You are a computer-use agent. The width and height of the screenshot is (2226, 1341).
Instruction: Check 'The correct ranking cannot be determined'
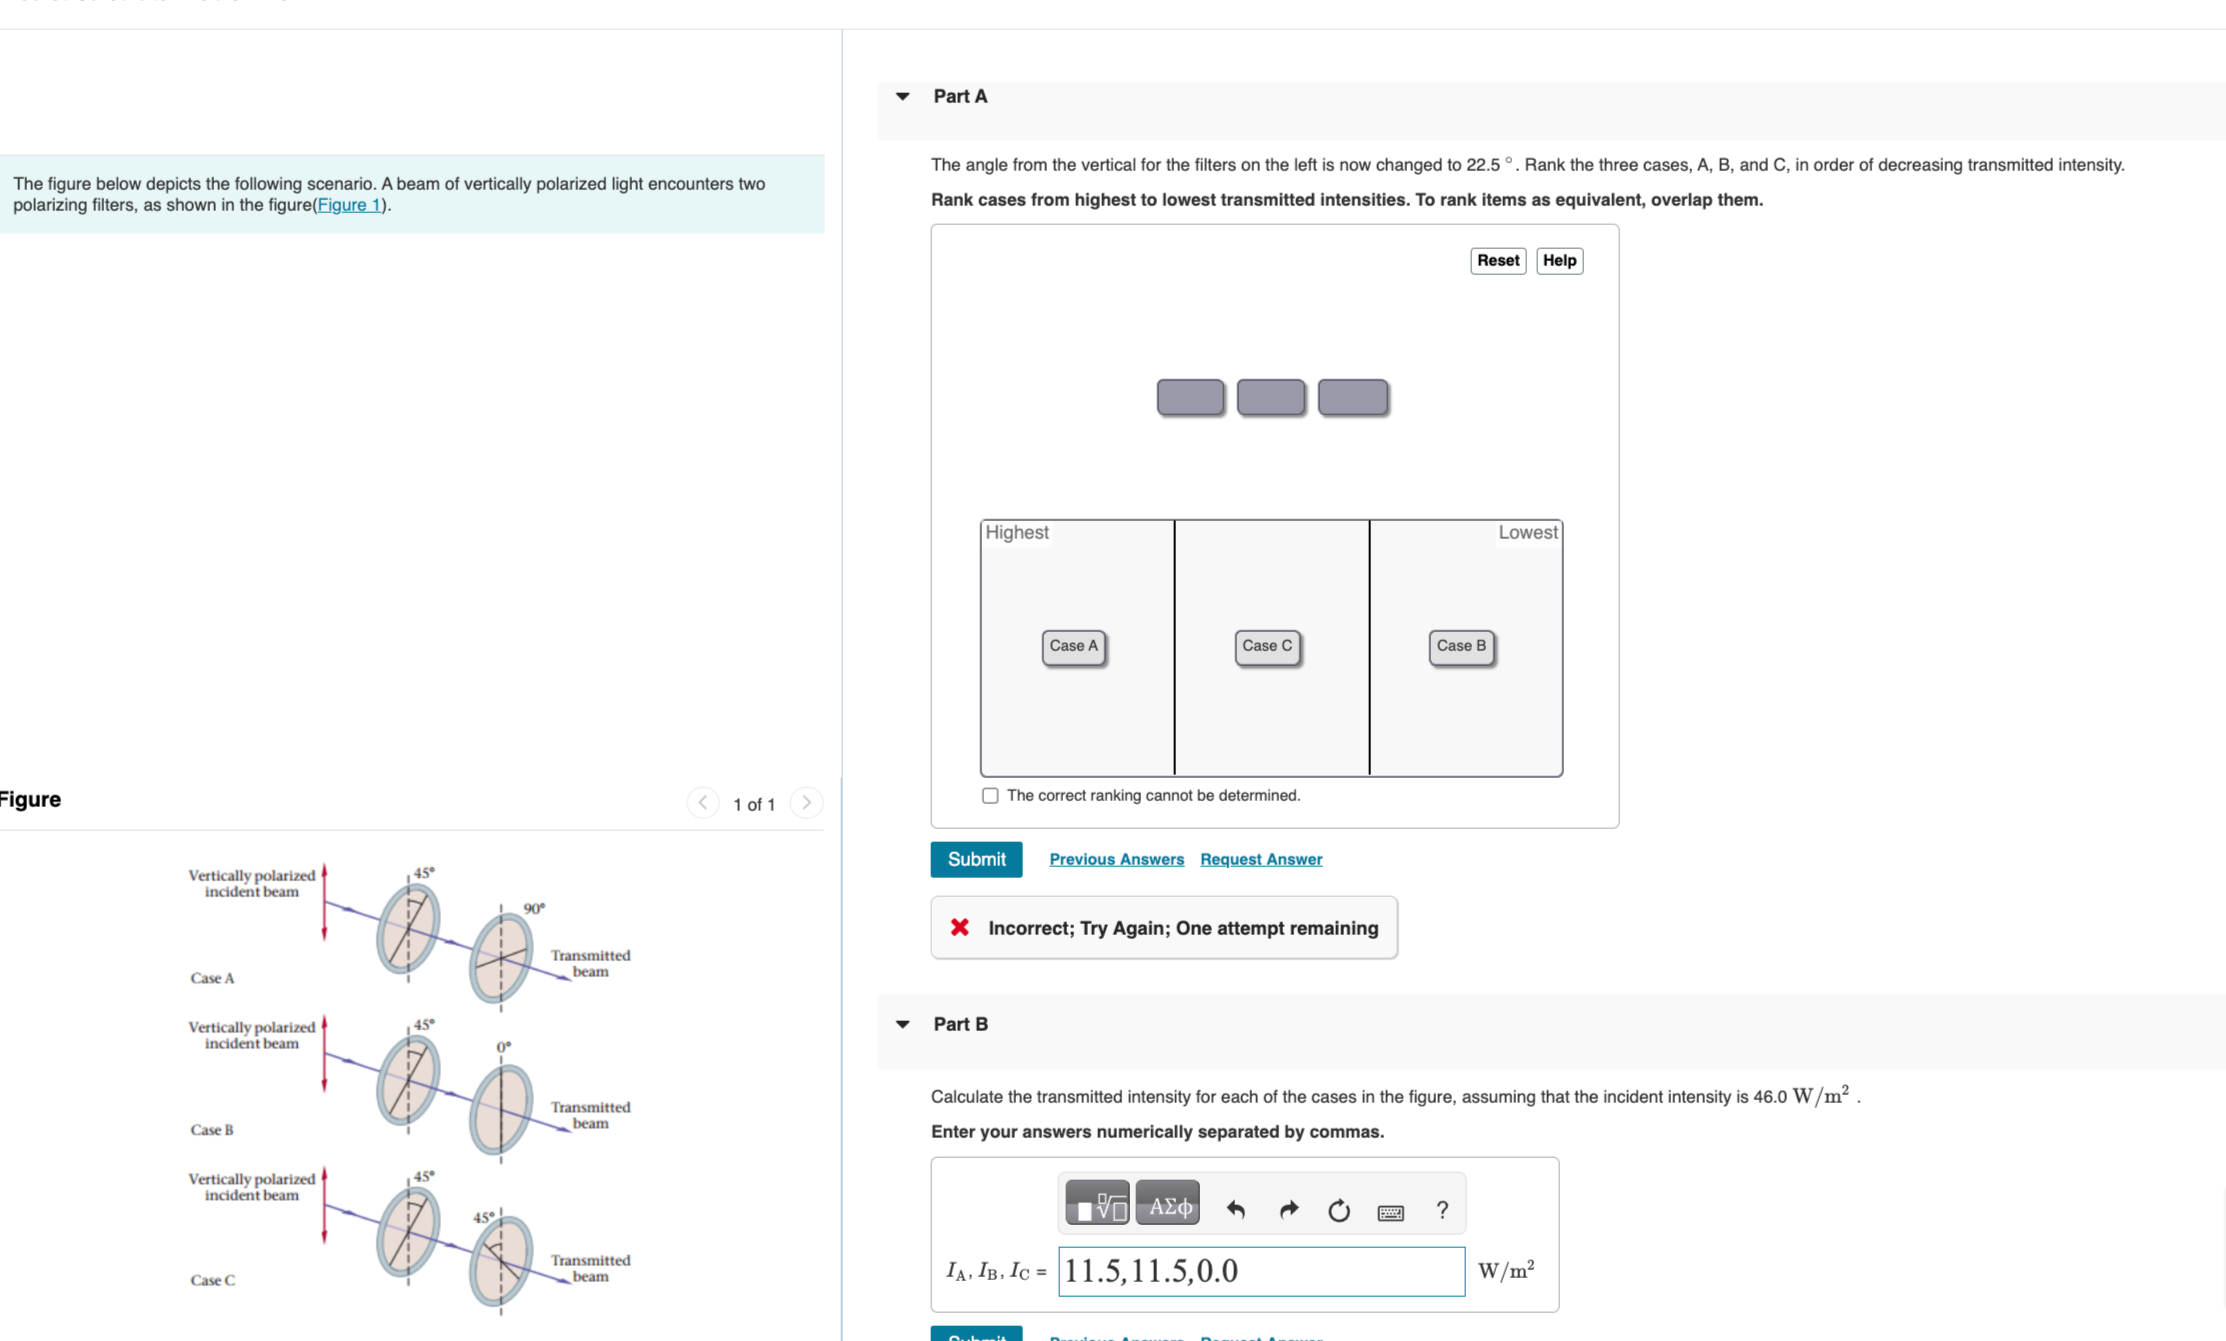990,795
